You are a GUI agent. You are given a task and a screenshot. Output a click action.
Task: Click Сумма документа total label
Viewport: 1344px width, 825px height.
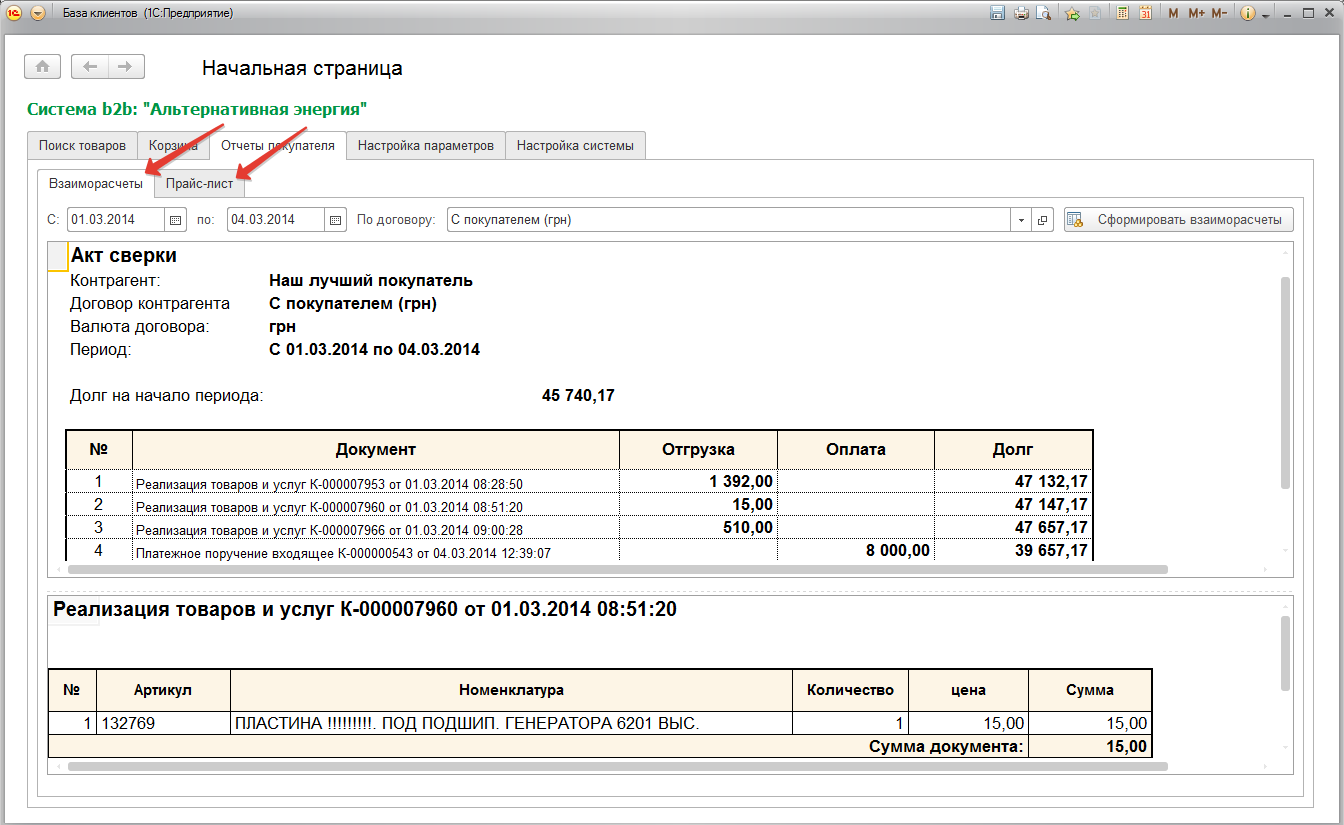946,747
